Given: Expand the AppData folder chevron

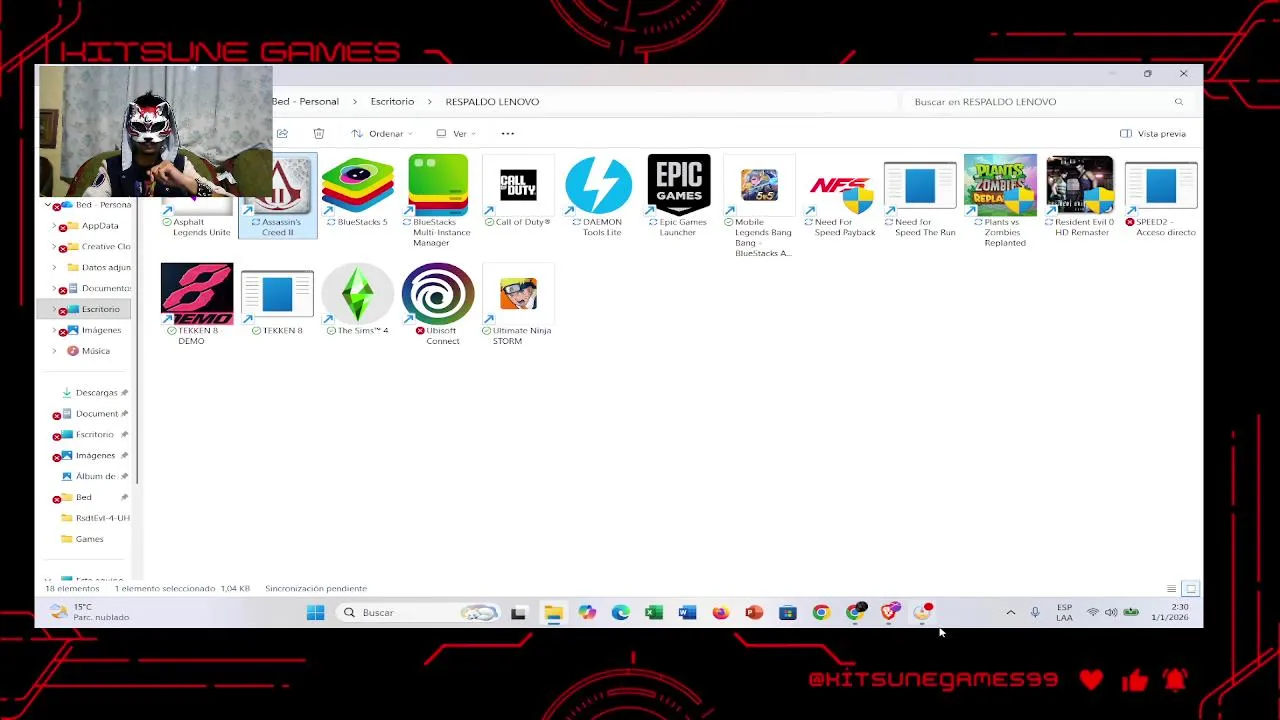Looking at the screenshot, I should (x=54, y=226).
